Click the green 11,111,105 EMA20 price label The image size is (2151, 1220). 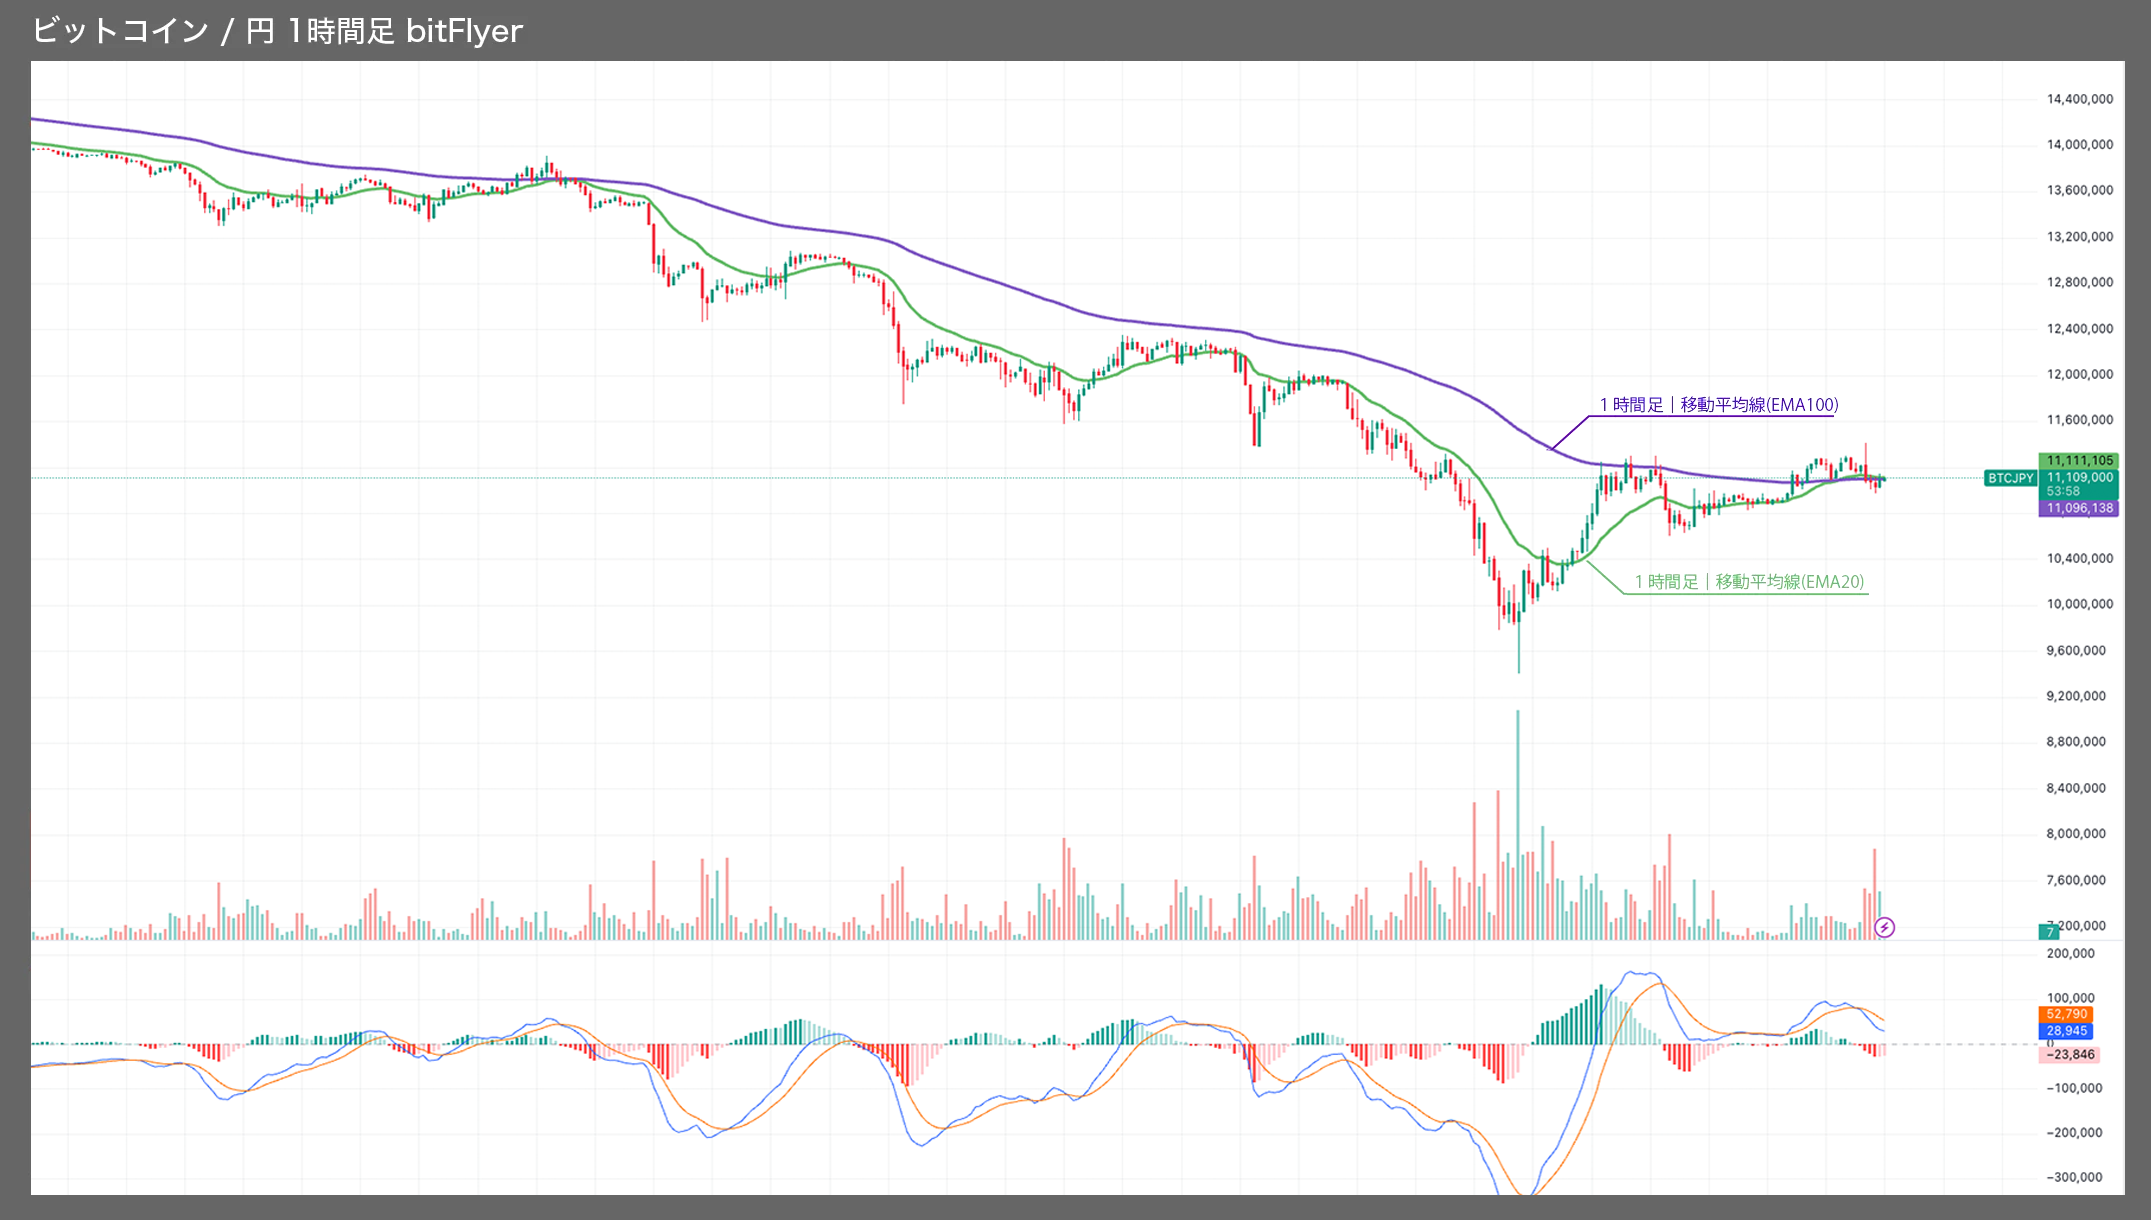coord(2079,461)
